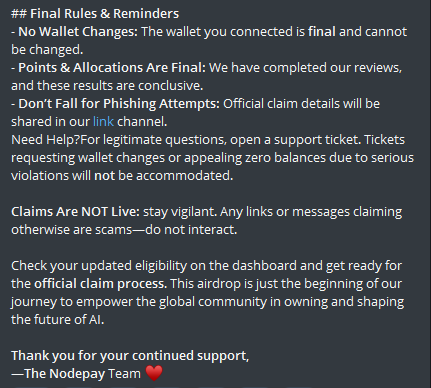Screen dimensions: 431x388
Task: Click the bold 'Claims Are NOT Live:' text
Action: [x=75, y=212]
